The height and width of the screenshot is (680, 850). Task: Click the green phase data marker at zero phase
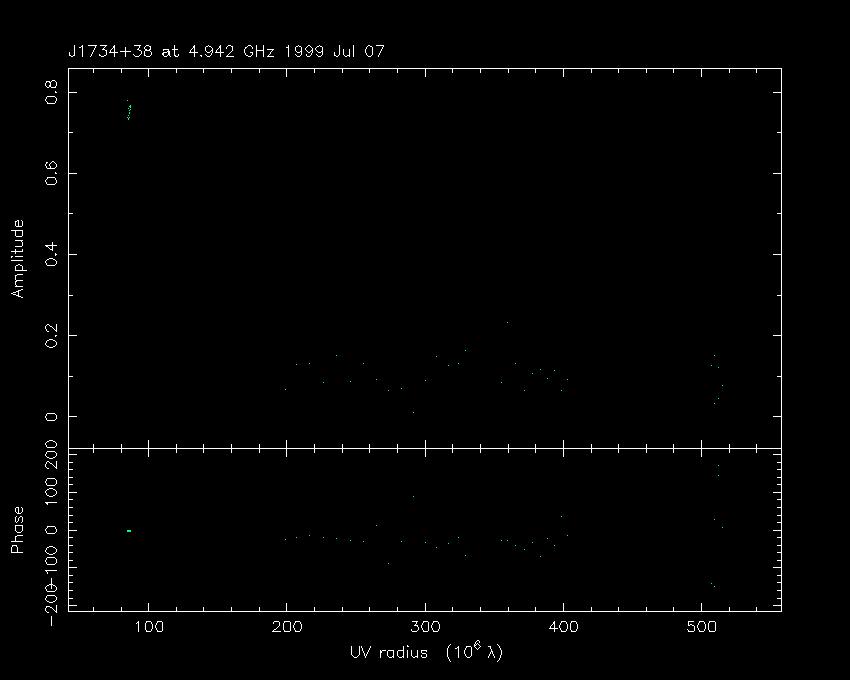point(129,531)
